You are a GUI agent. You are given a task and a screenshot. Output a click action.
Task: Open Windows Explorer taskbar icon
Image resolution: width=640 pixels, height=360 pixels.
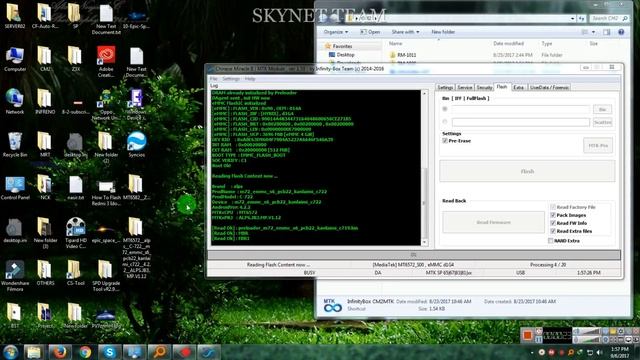click(x=34, y=352)
